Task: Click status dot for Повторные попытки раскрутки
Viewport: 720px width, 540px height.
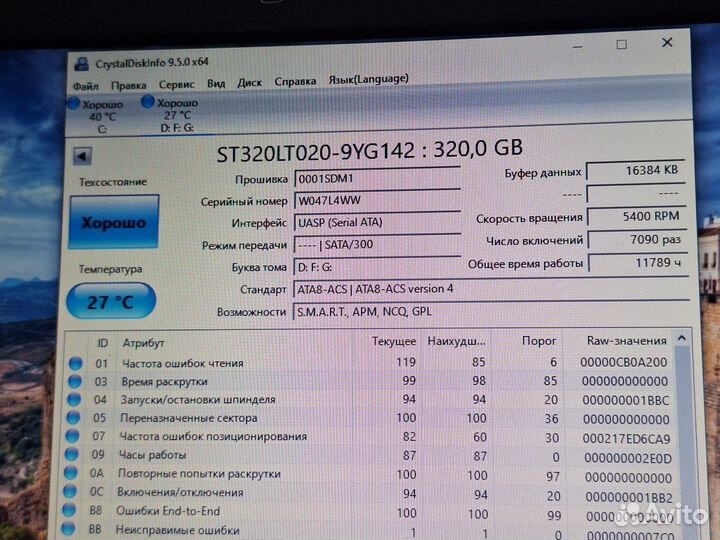Action: (70, 473)
